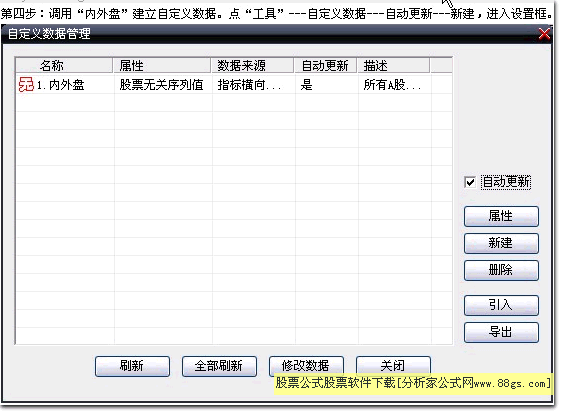Click the red icon beside 内外盘 row
The width and height of the screenshot is (561, 412).
[x=26, y=85]
